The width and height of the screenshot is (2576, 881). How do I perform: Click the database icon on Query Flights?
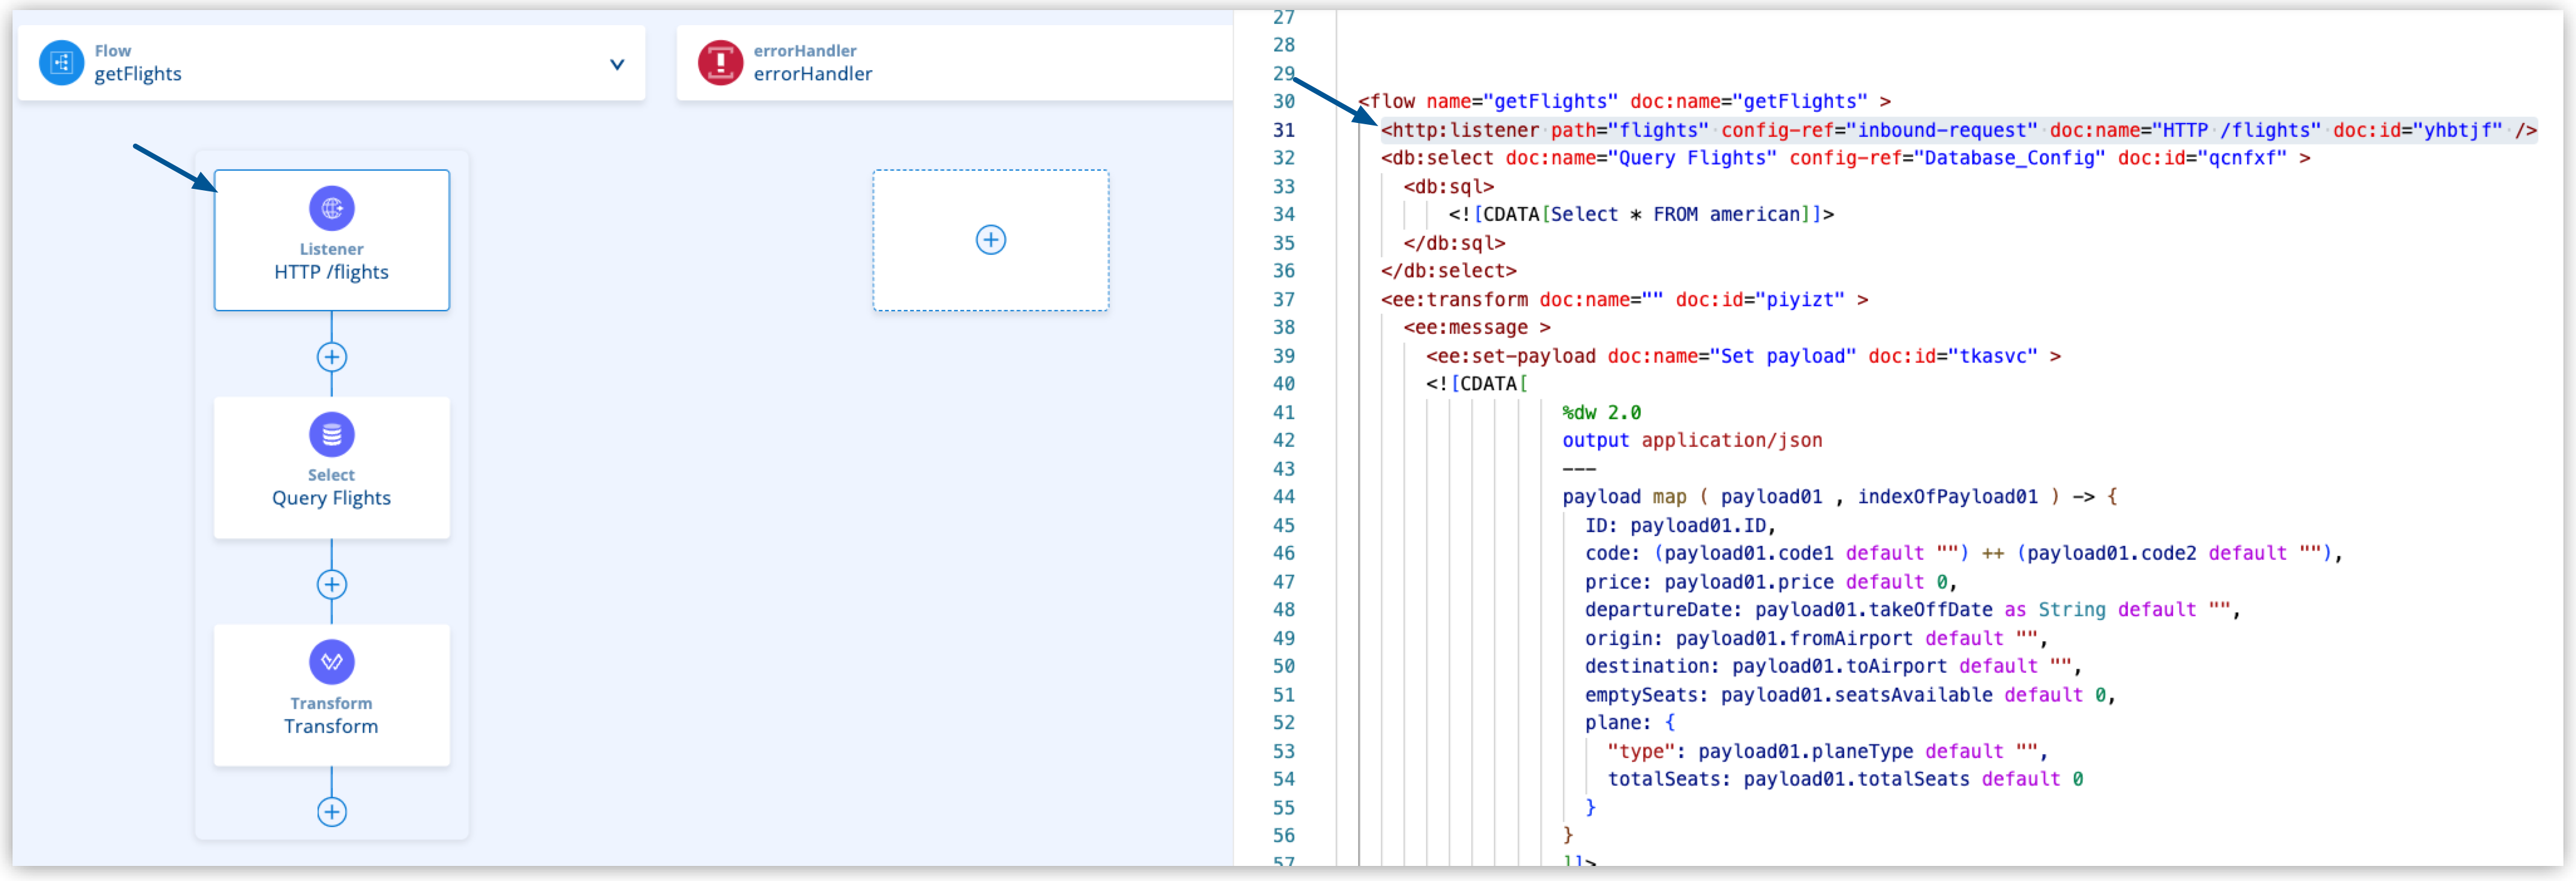(331, 434)
